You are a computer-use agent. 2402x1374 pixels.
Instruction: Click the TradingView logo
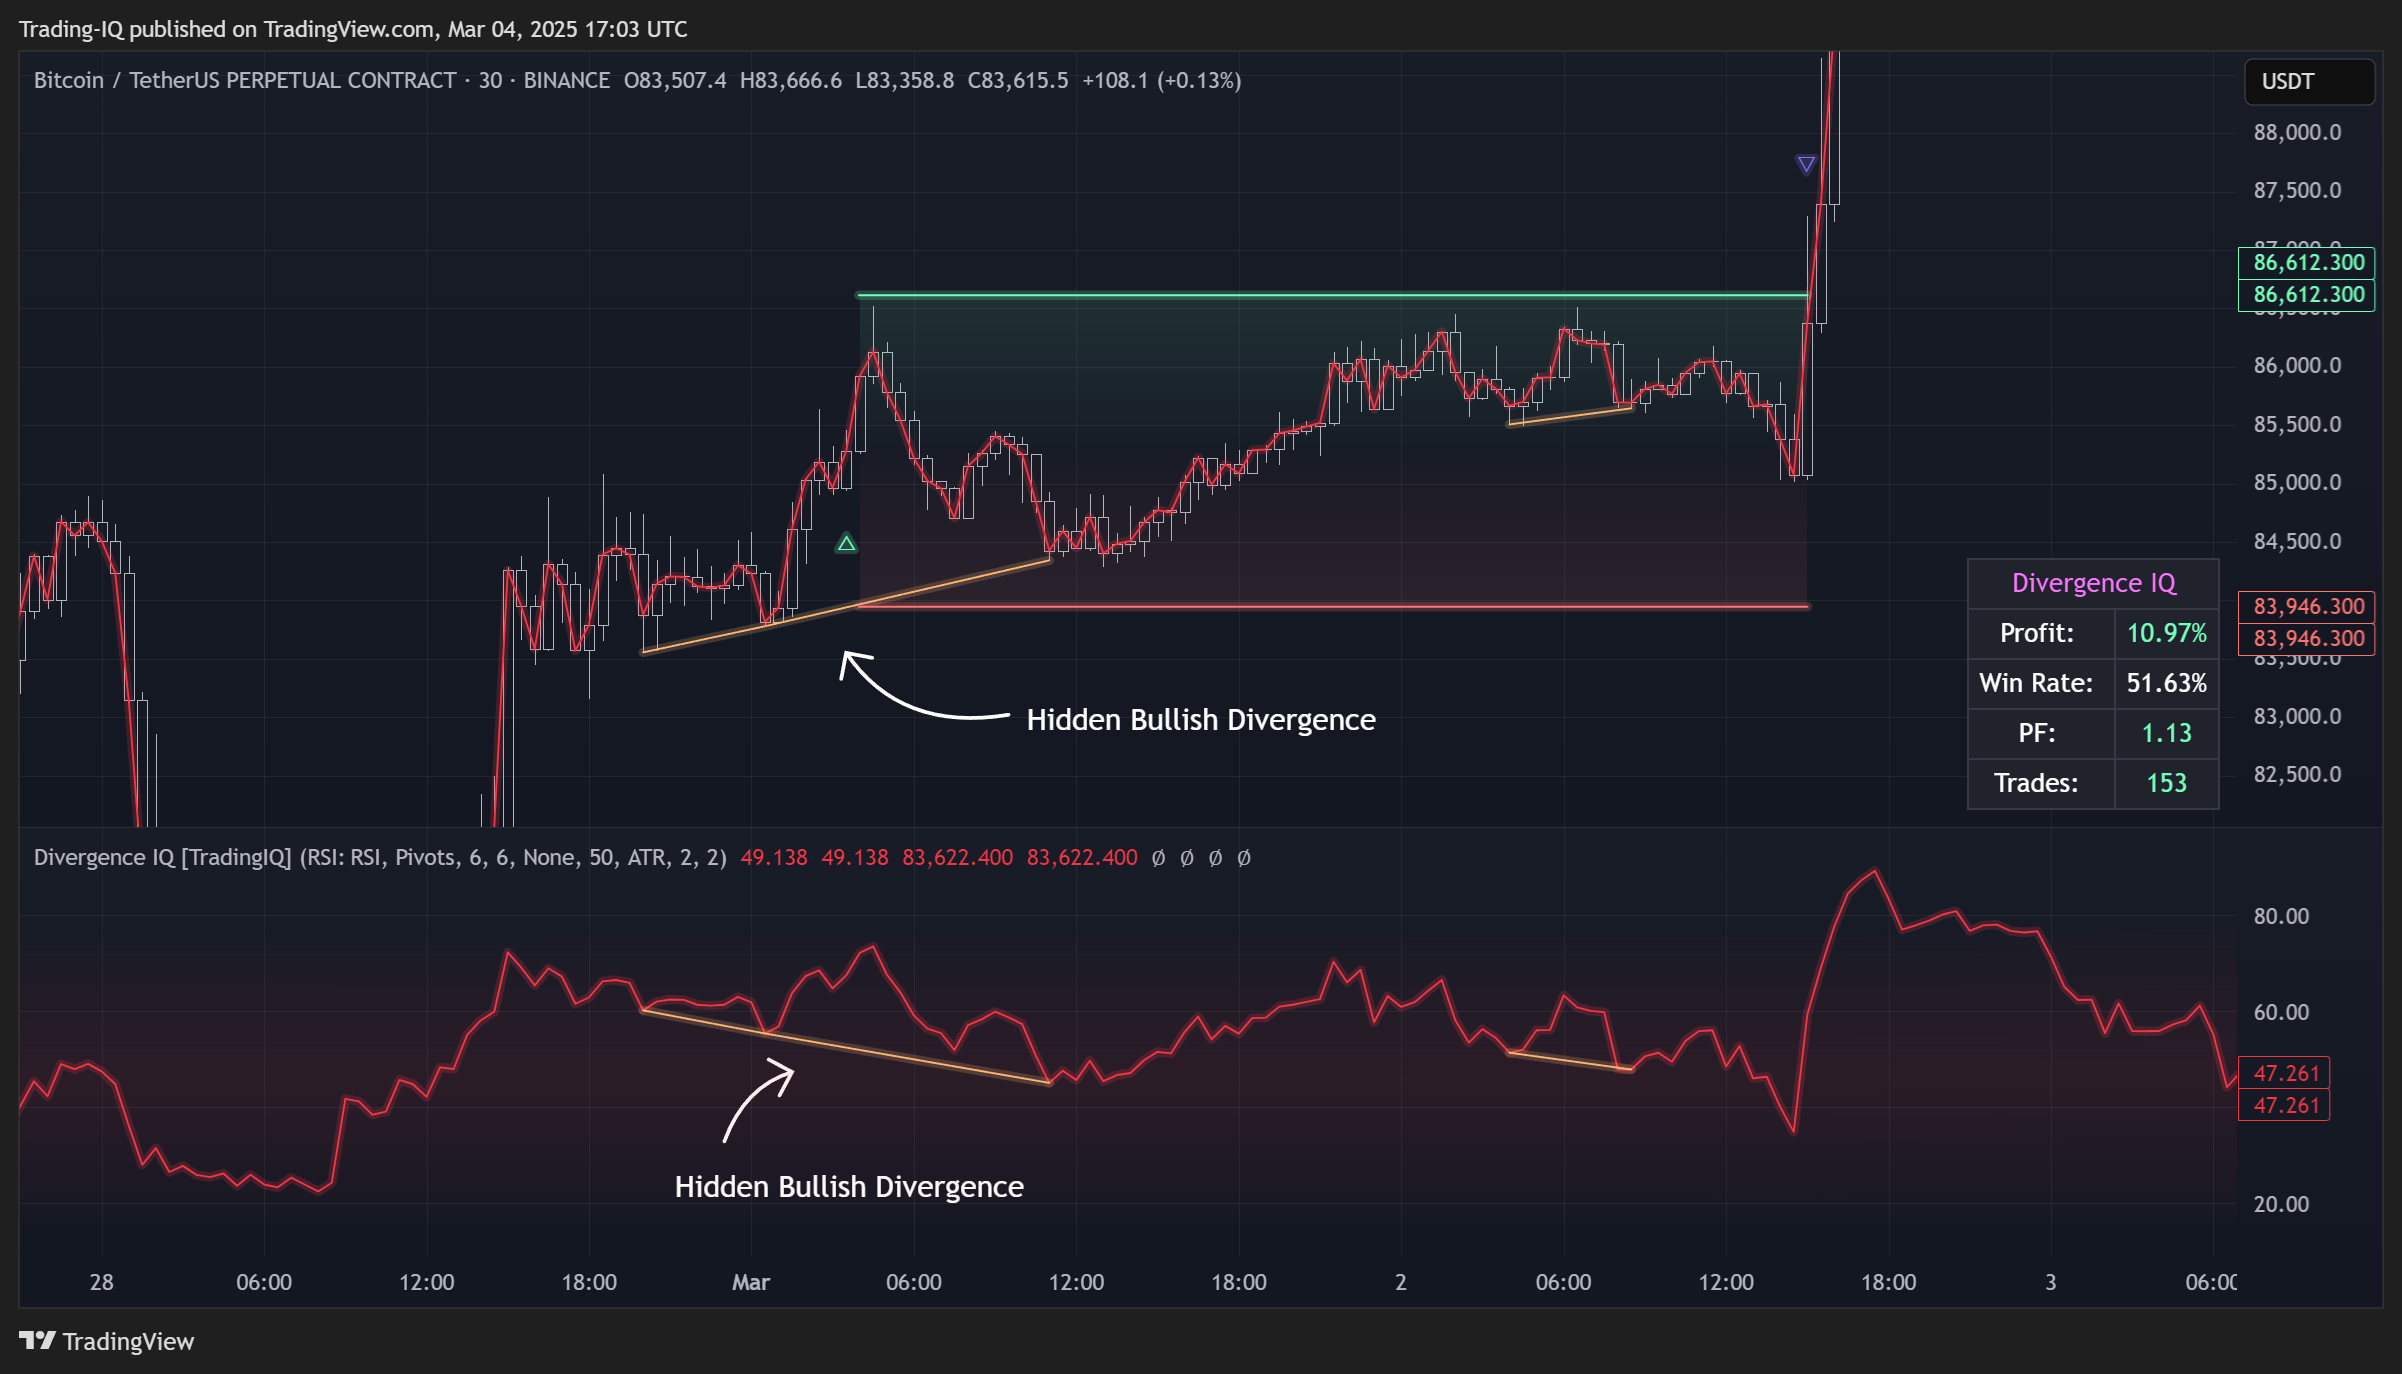[107, 1341]
